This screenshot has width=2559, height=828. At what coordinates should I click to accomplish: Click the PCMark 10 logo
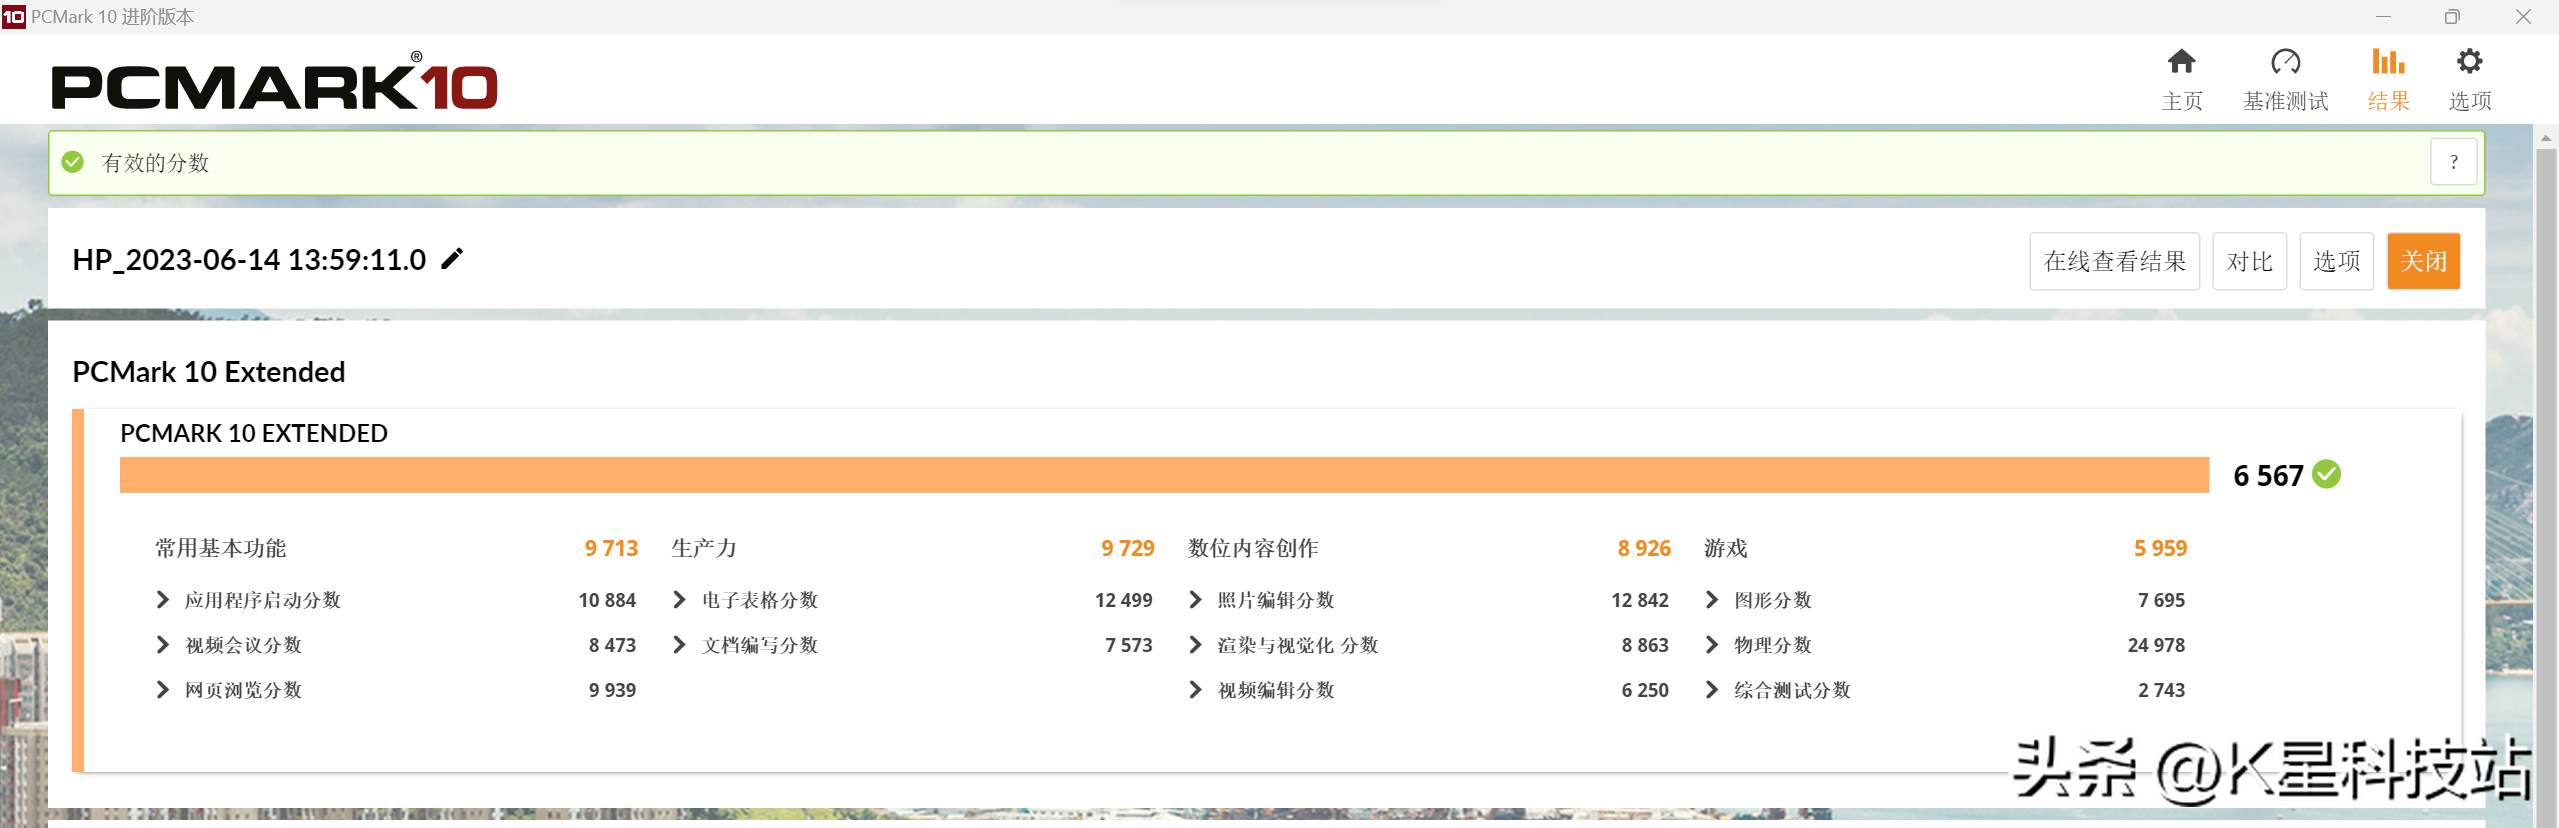(274, 84)
